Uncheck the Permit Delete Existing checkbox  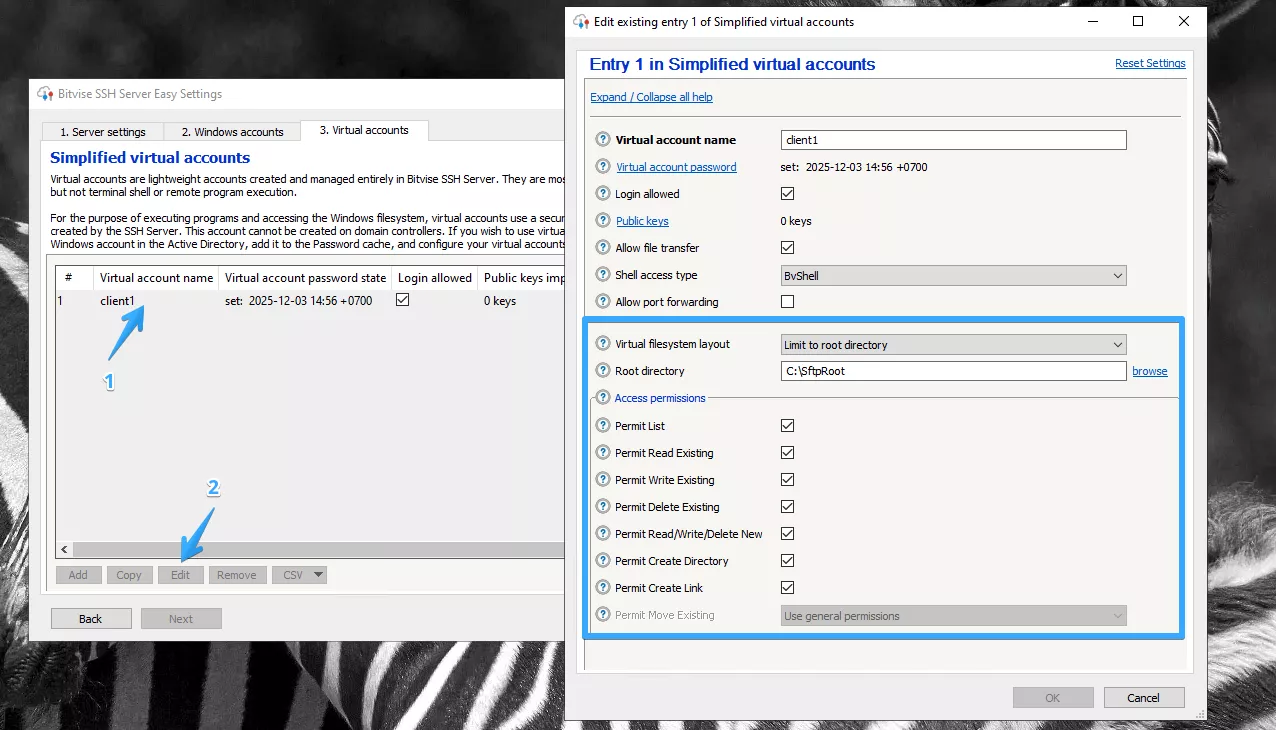point(787,507)
